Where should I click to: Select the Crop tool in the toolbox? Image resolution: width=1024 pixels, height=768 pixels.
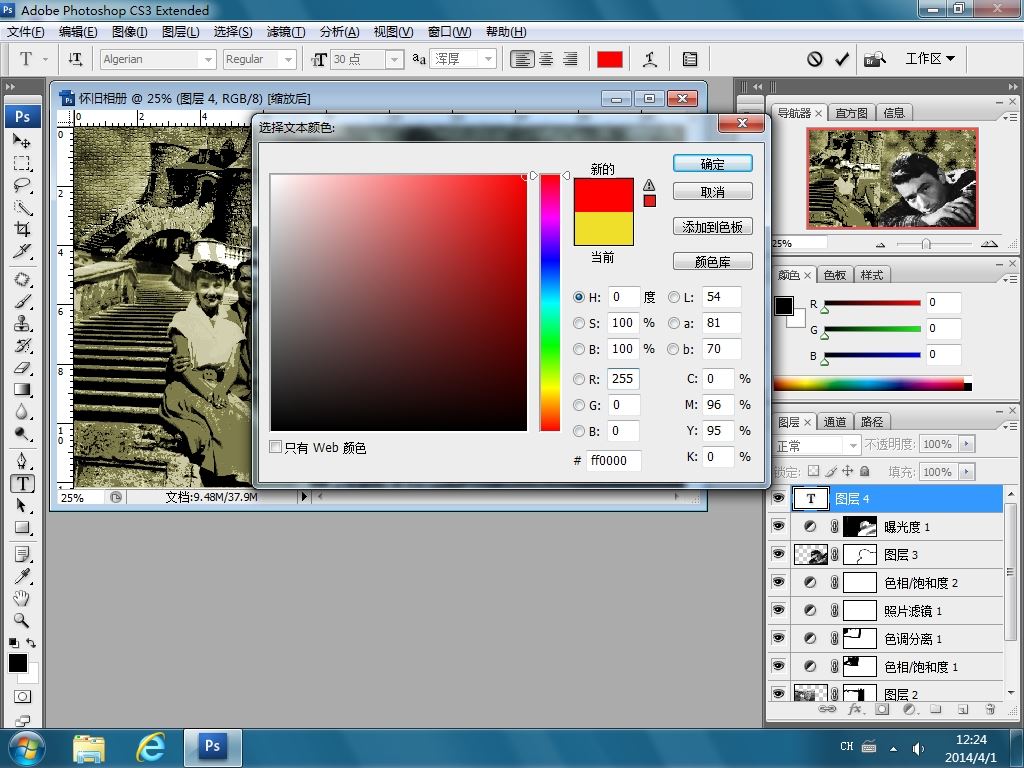click(x=22, y=230)
